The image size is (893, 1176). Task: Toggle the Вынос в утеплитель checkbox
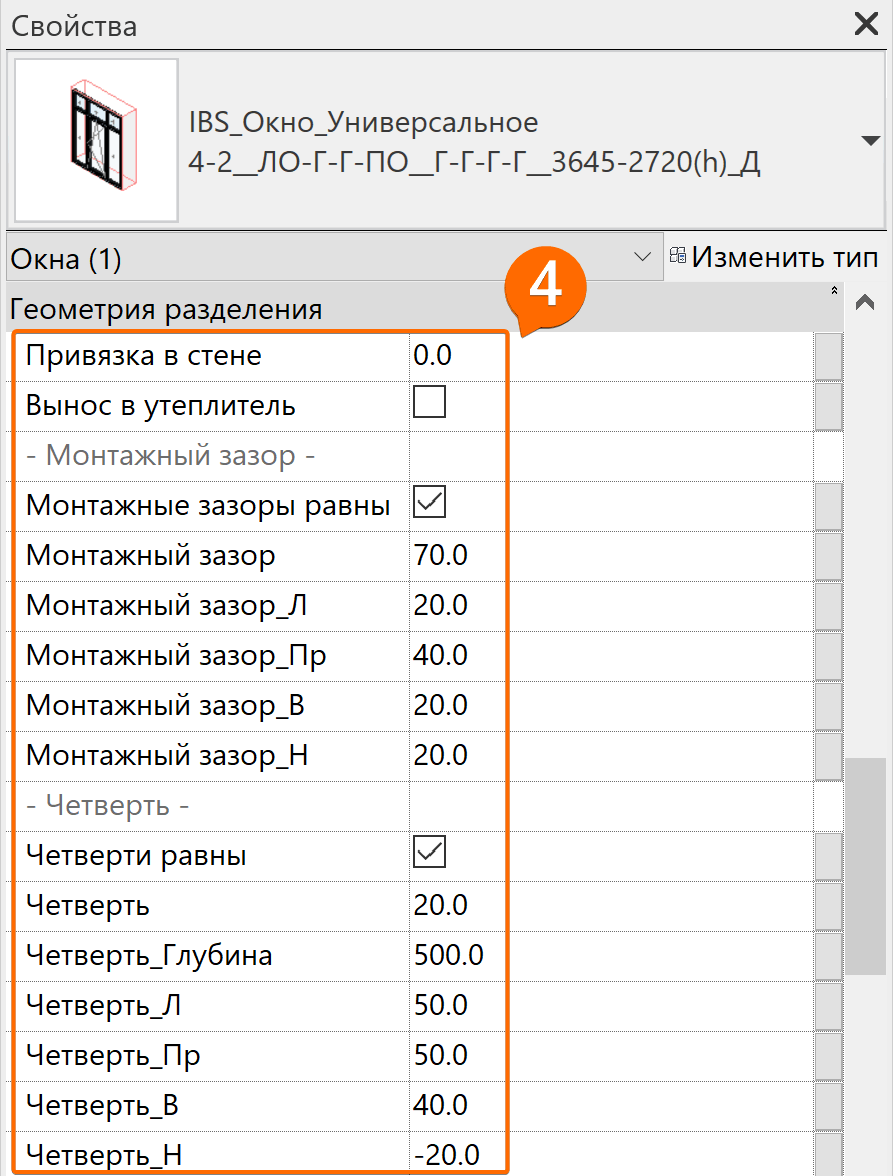[x=430, y=402]
